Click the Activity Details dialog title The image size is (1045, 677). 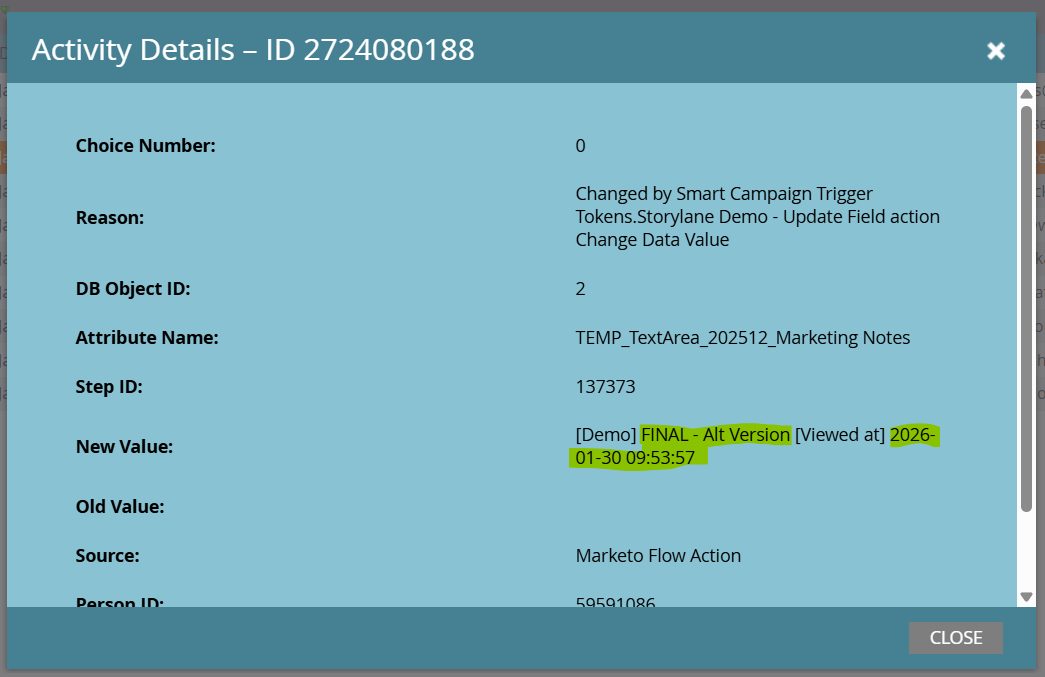pos(253,49)
